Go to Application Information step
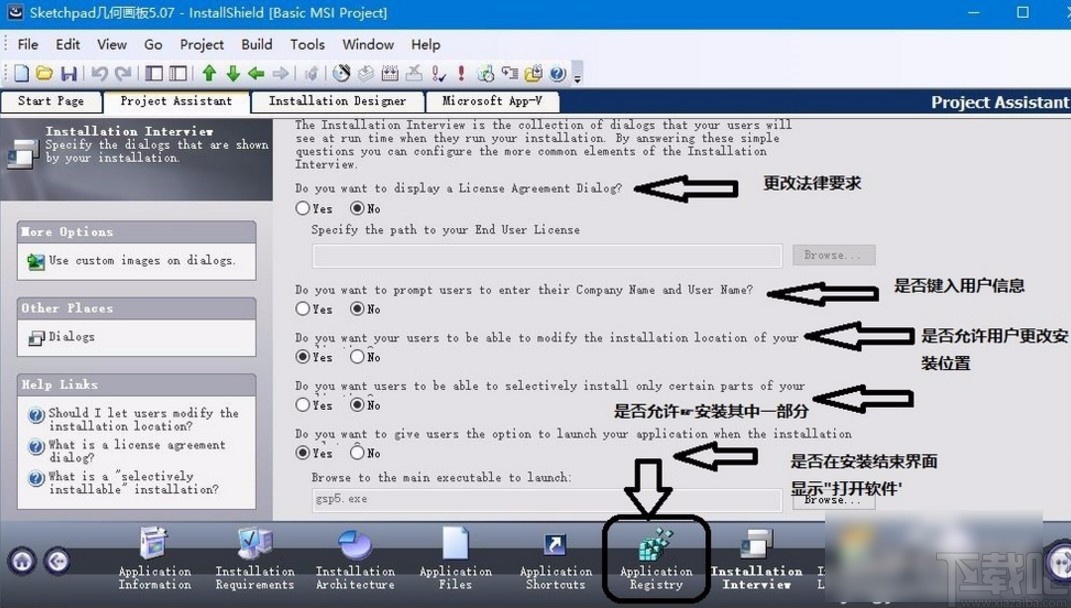The width and height of the screenshot is (1071, 608). coord(154,557)
